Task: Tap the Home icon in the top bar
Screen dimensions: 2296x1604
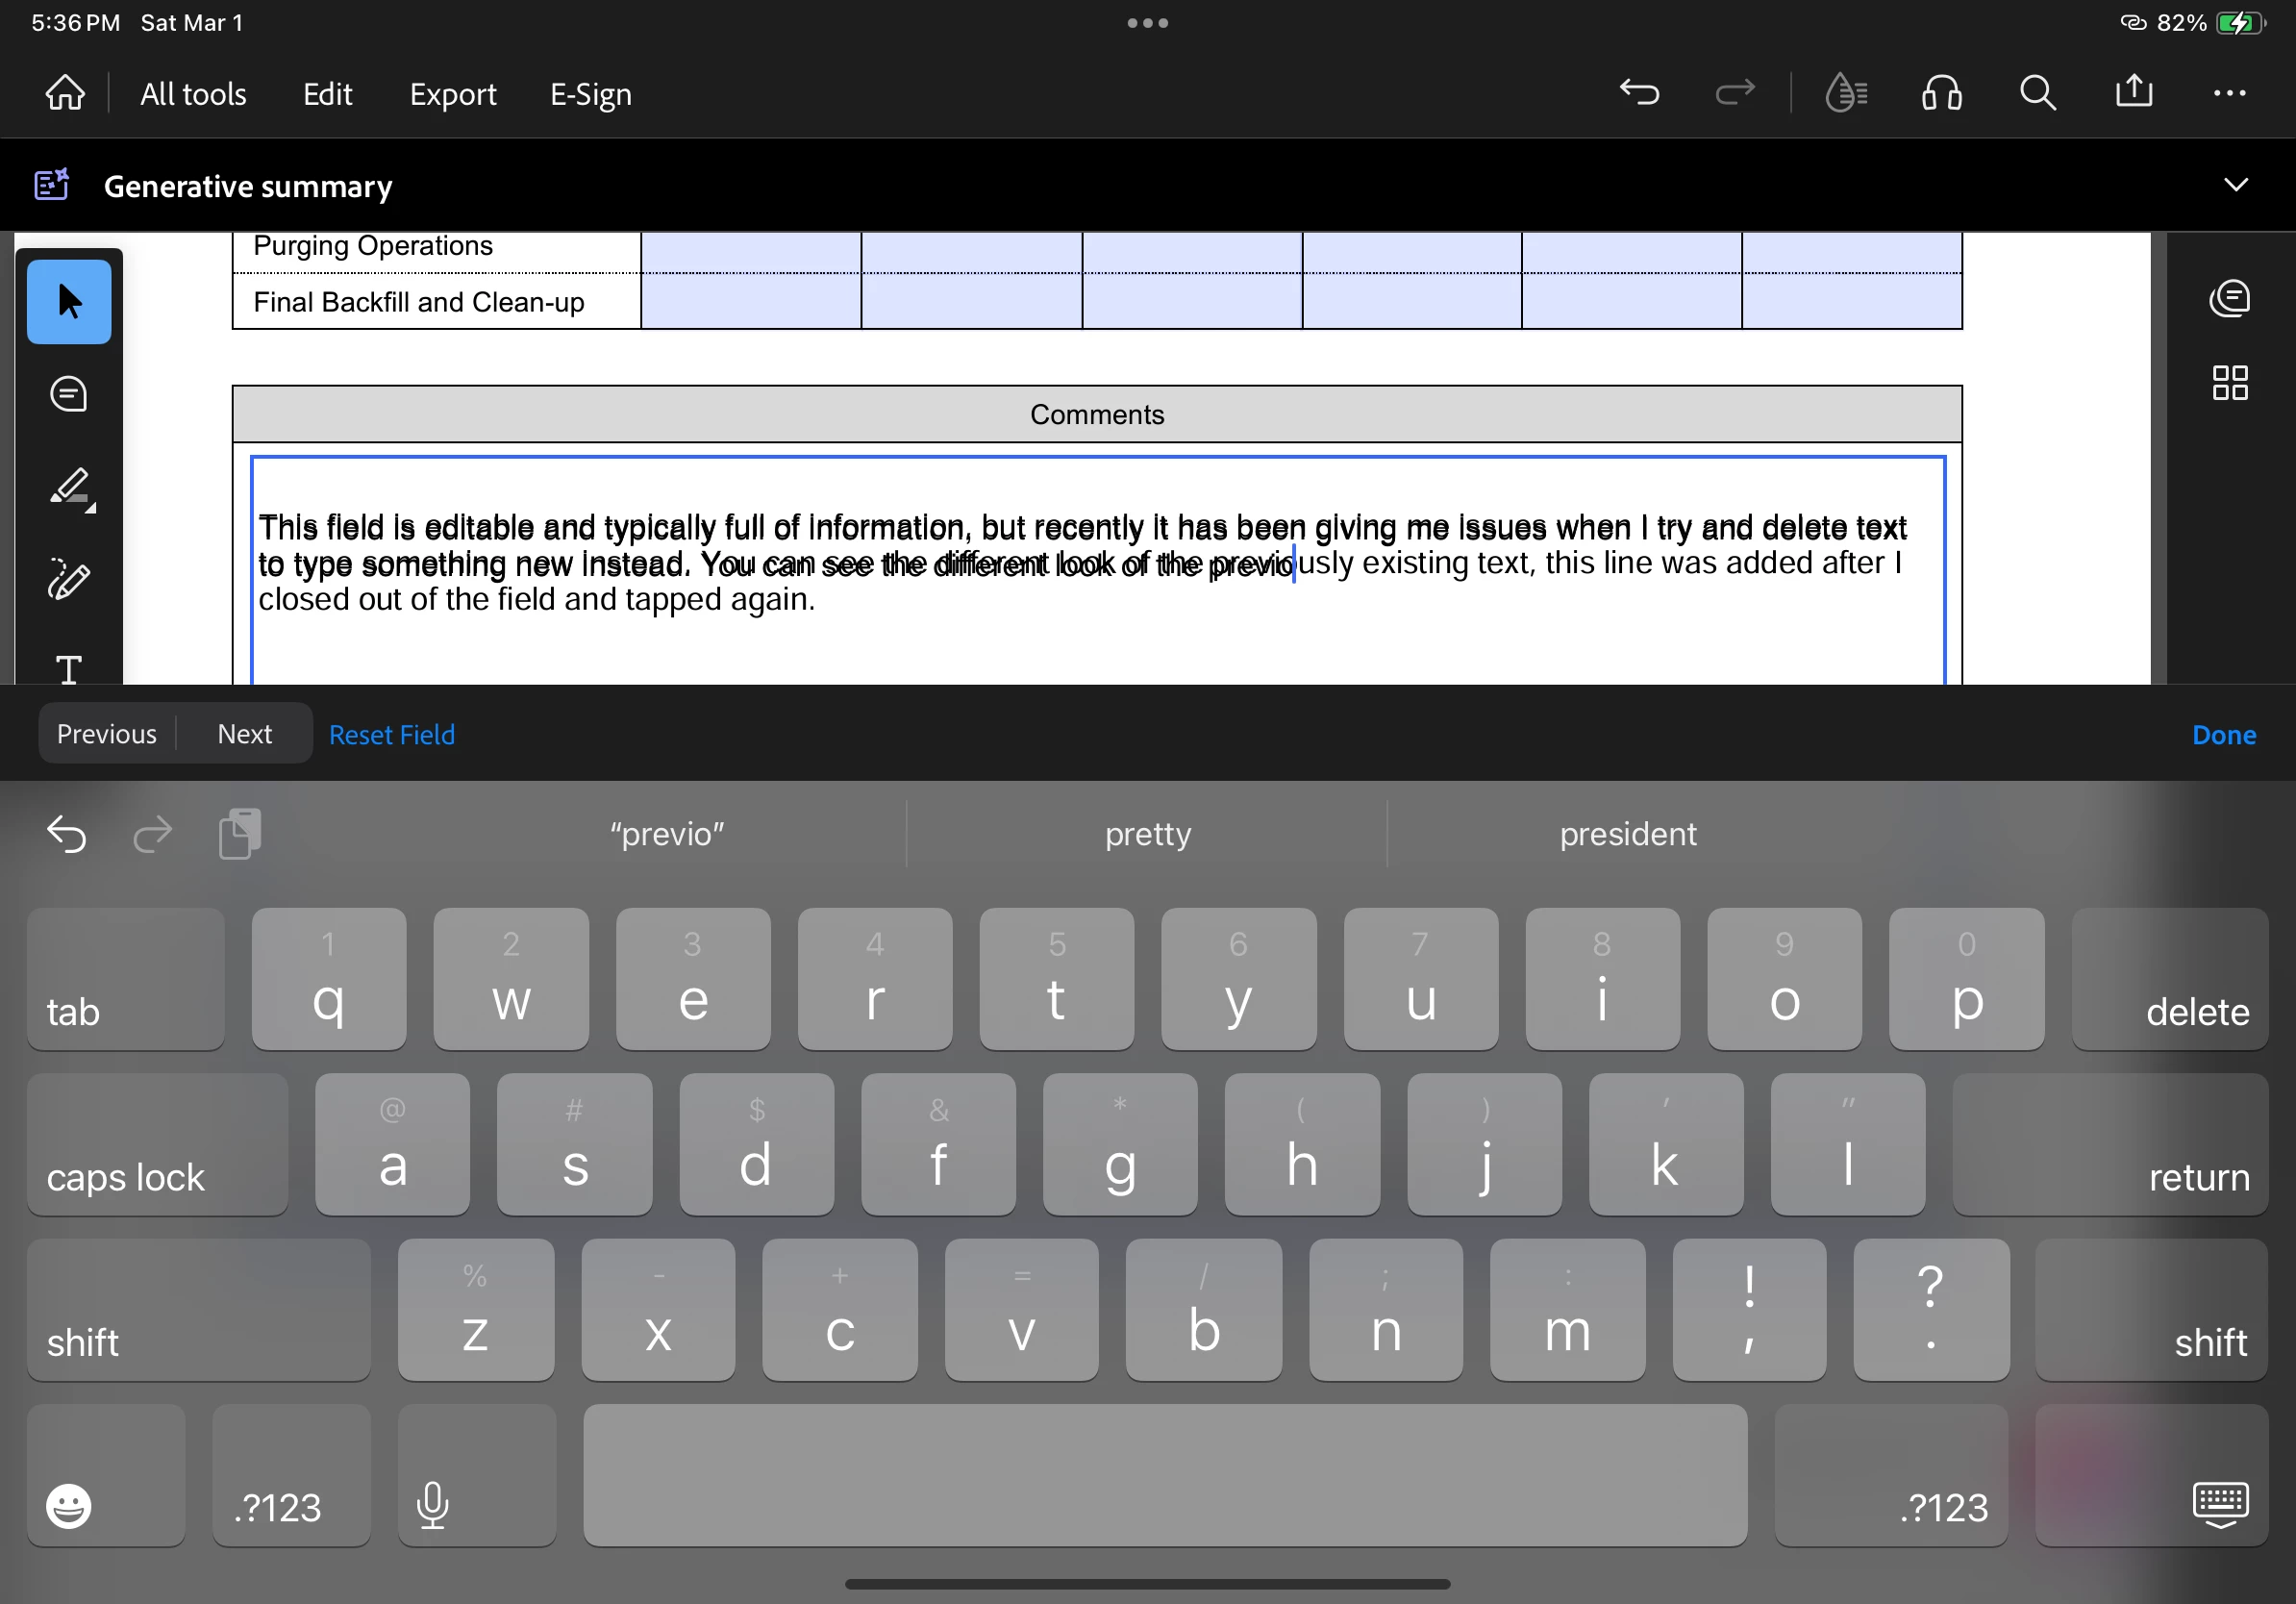Action: coord(65,93)
